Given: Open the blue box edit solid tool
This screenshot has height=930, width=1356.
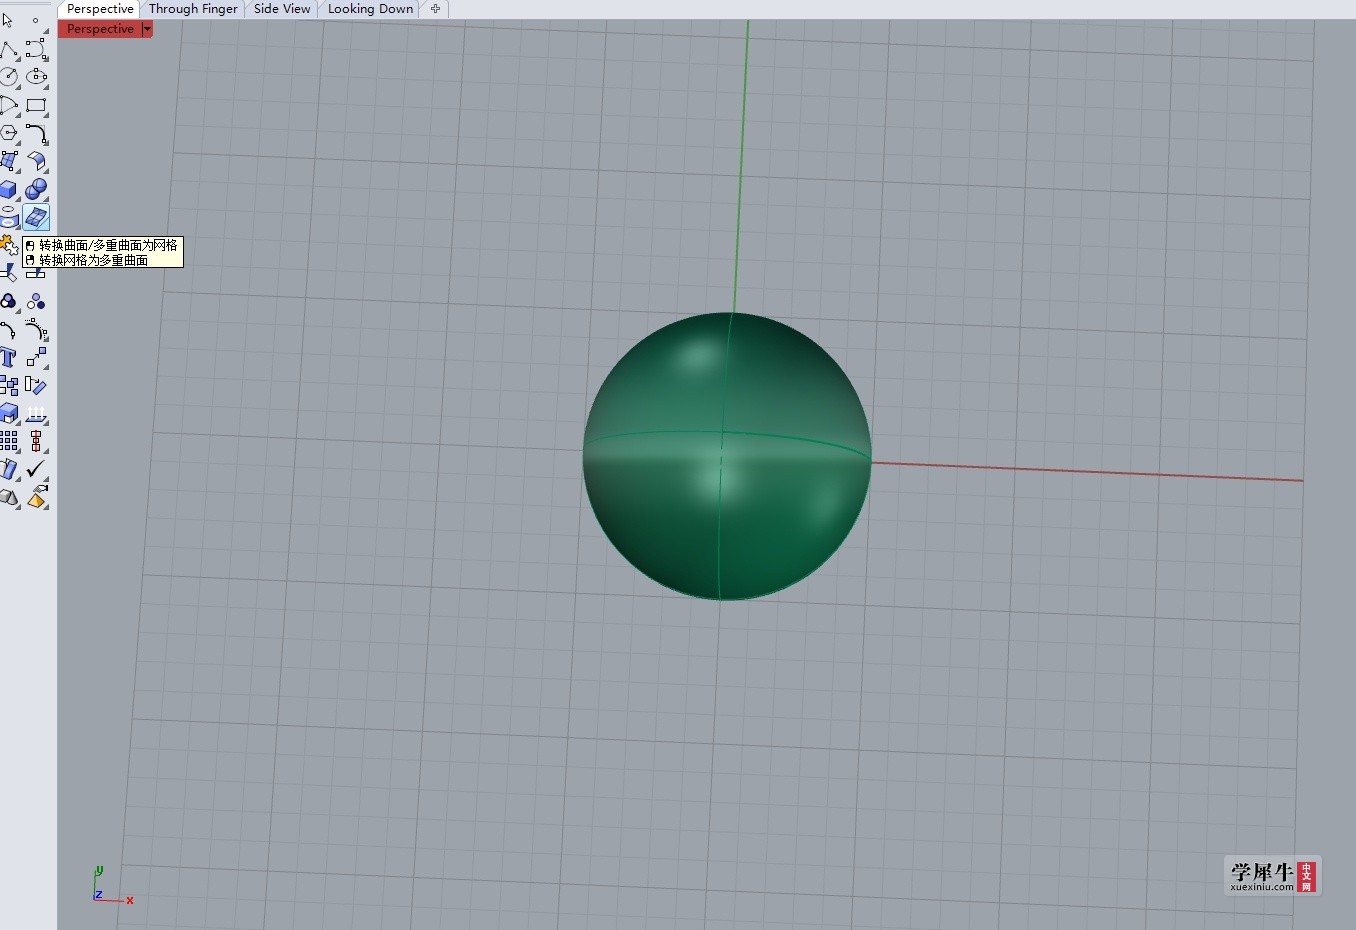Looking at the screenshot, I should [x=8, y=413].
